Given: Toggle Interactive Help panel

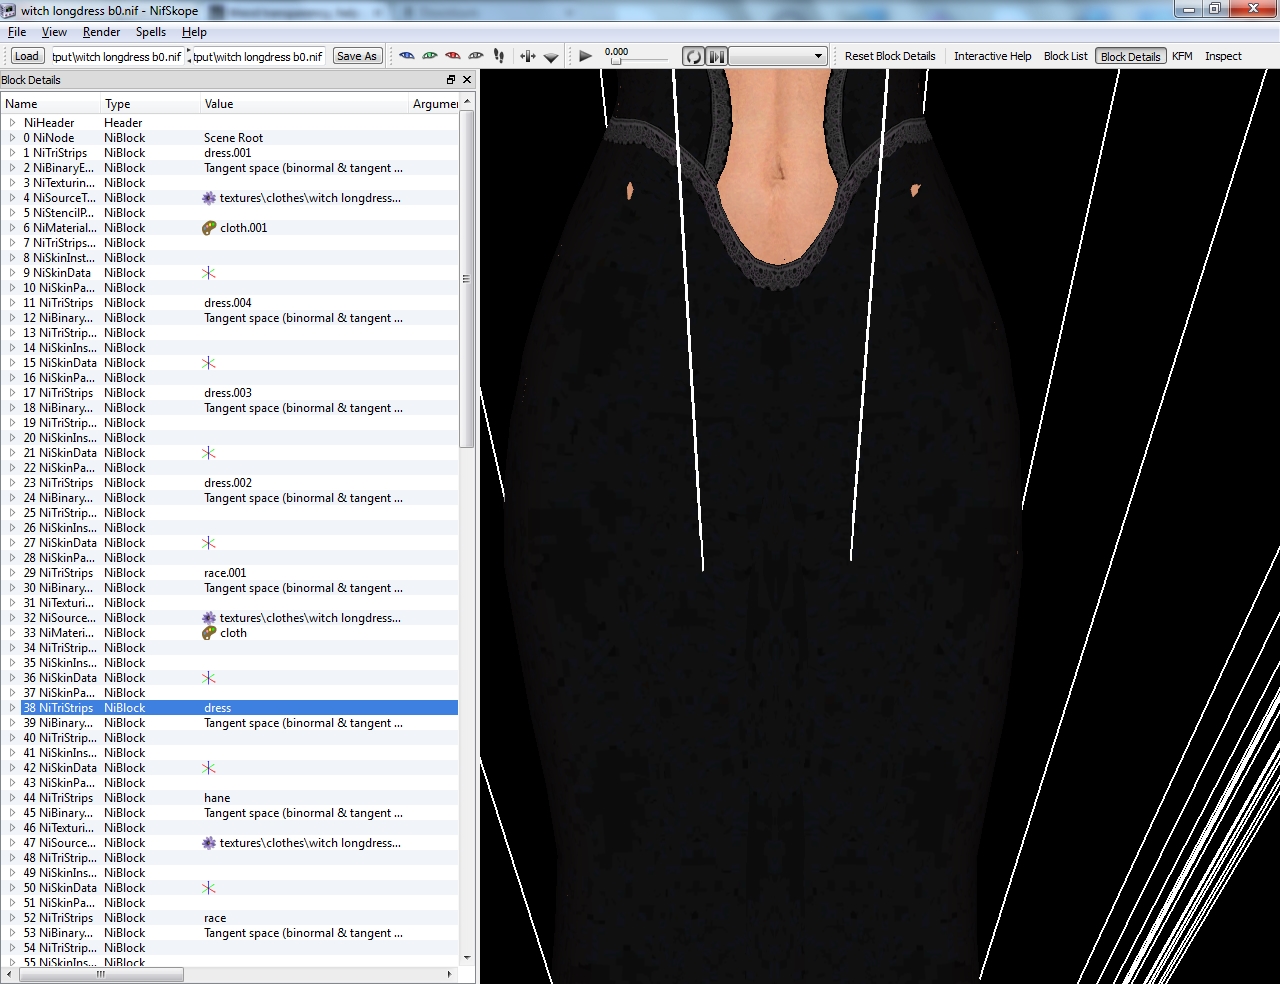Looking at the screenshot, I should pos(992,56).
